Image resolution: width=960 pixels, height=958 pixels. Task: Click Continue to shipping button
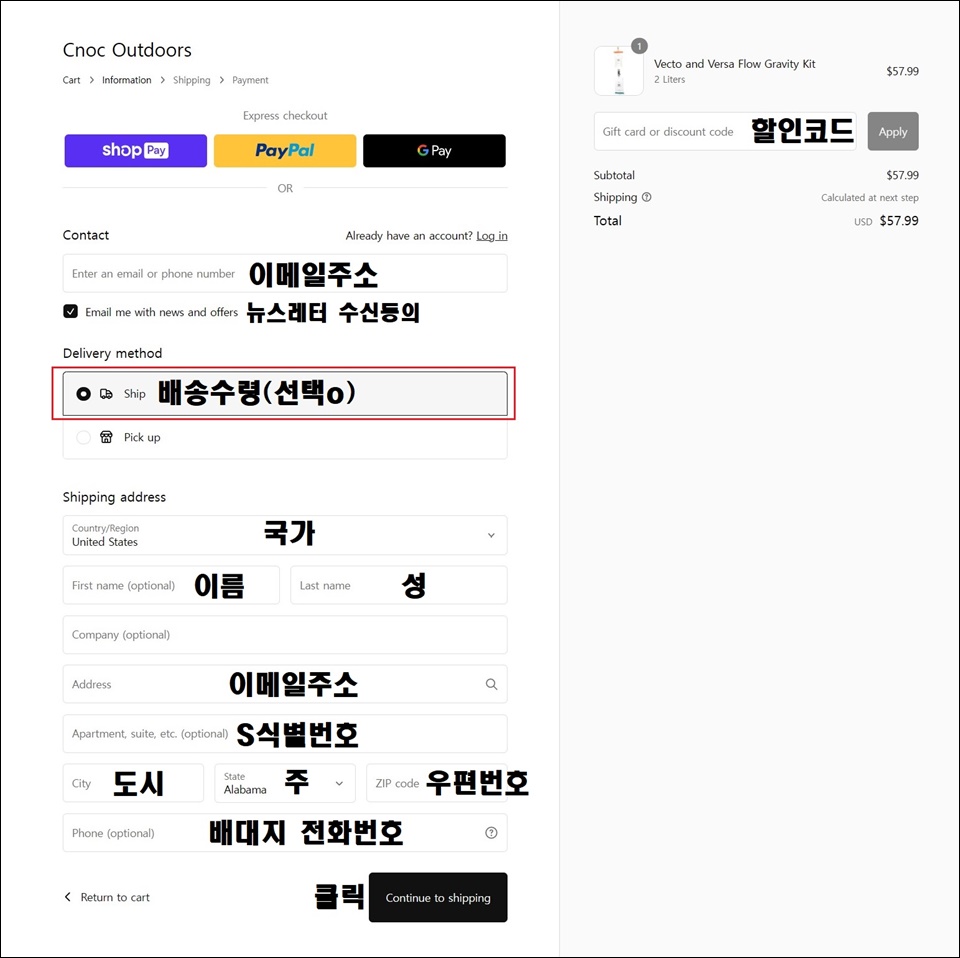(438, 897)
